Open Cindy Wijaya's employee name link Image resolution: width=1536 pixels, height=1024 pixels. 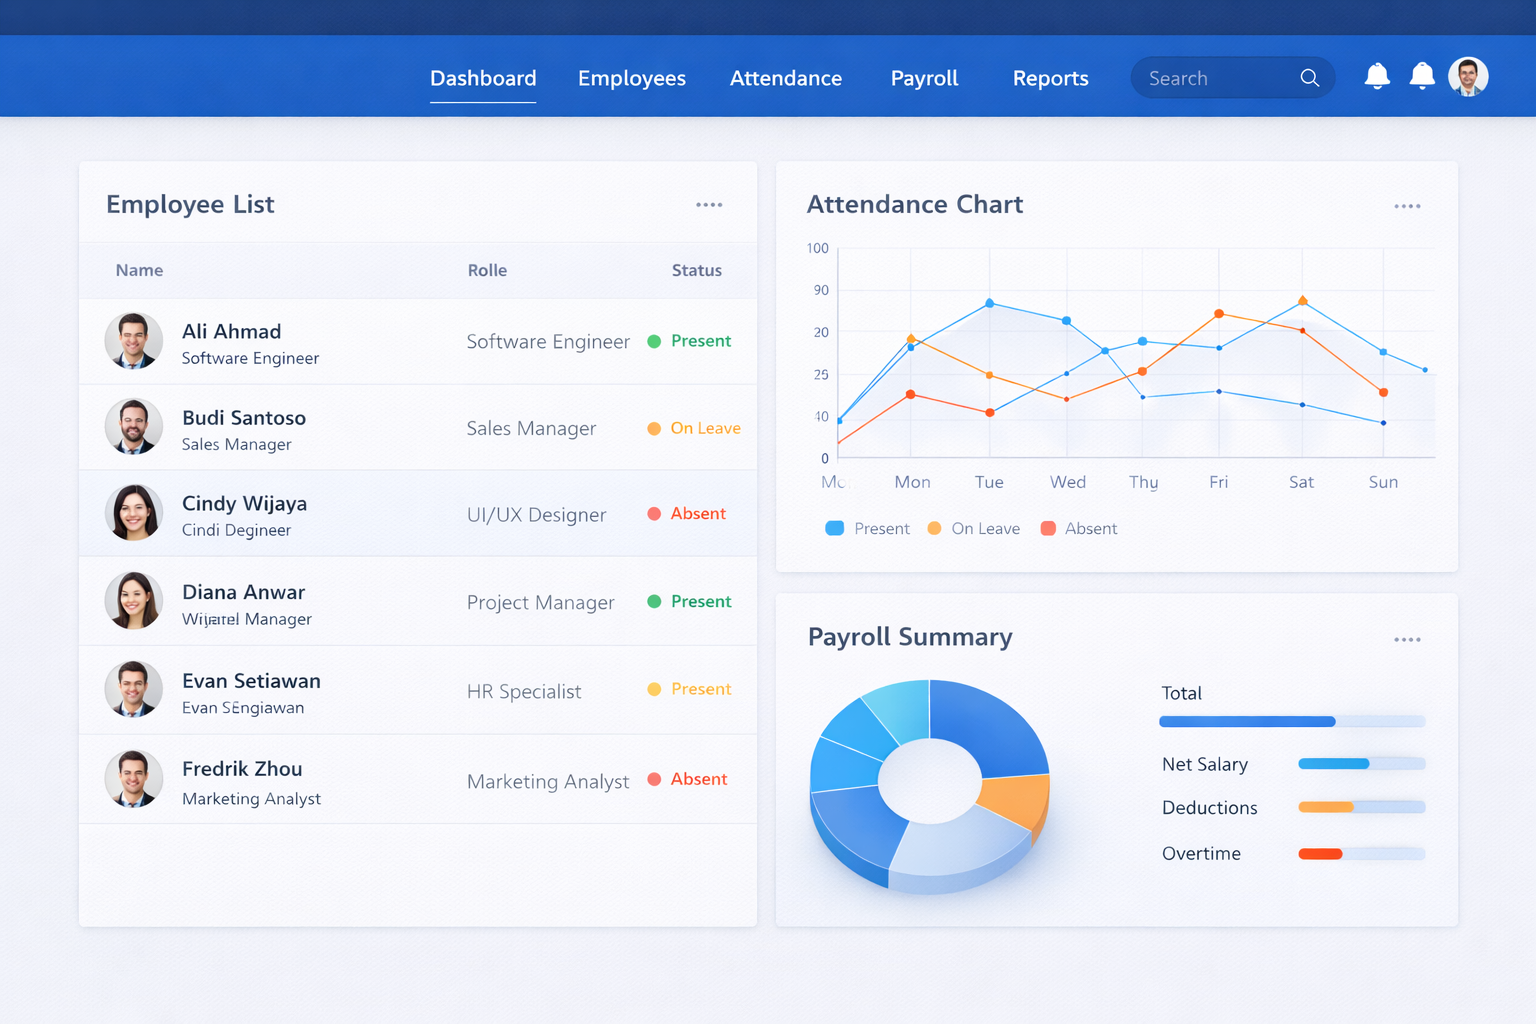coord(244,504)
